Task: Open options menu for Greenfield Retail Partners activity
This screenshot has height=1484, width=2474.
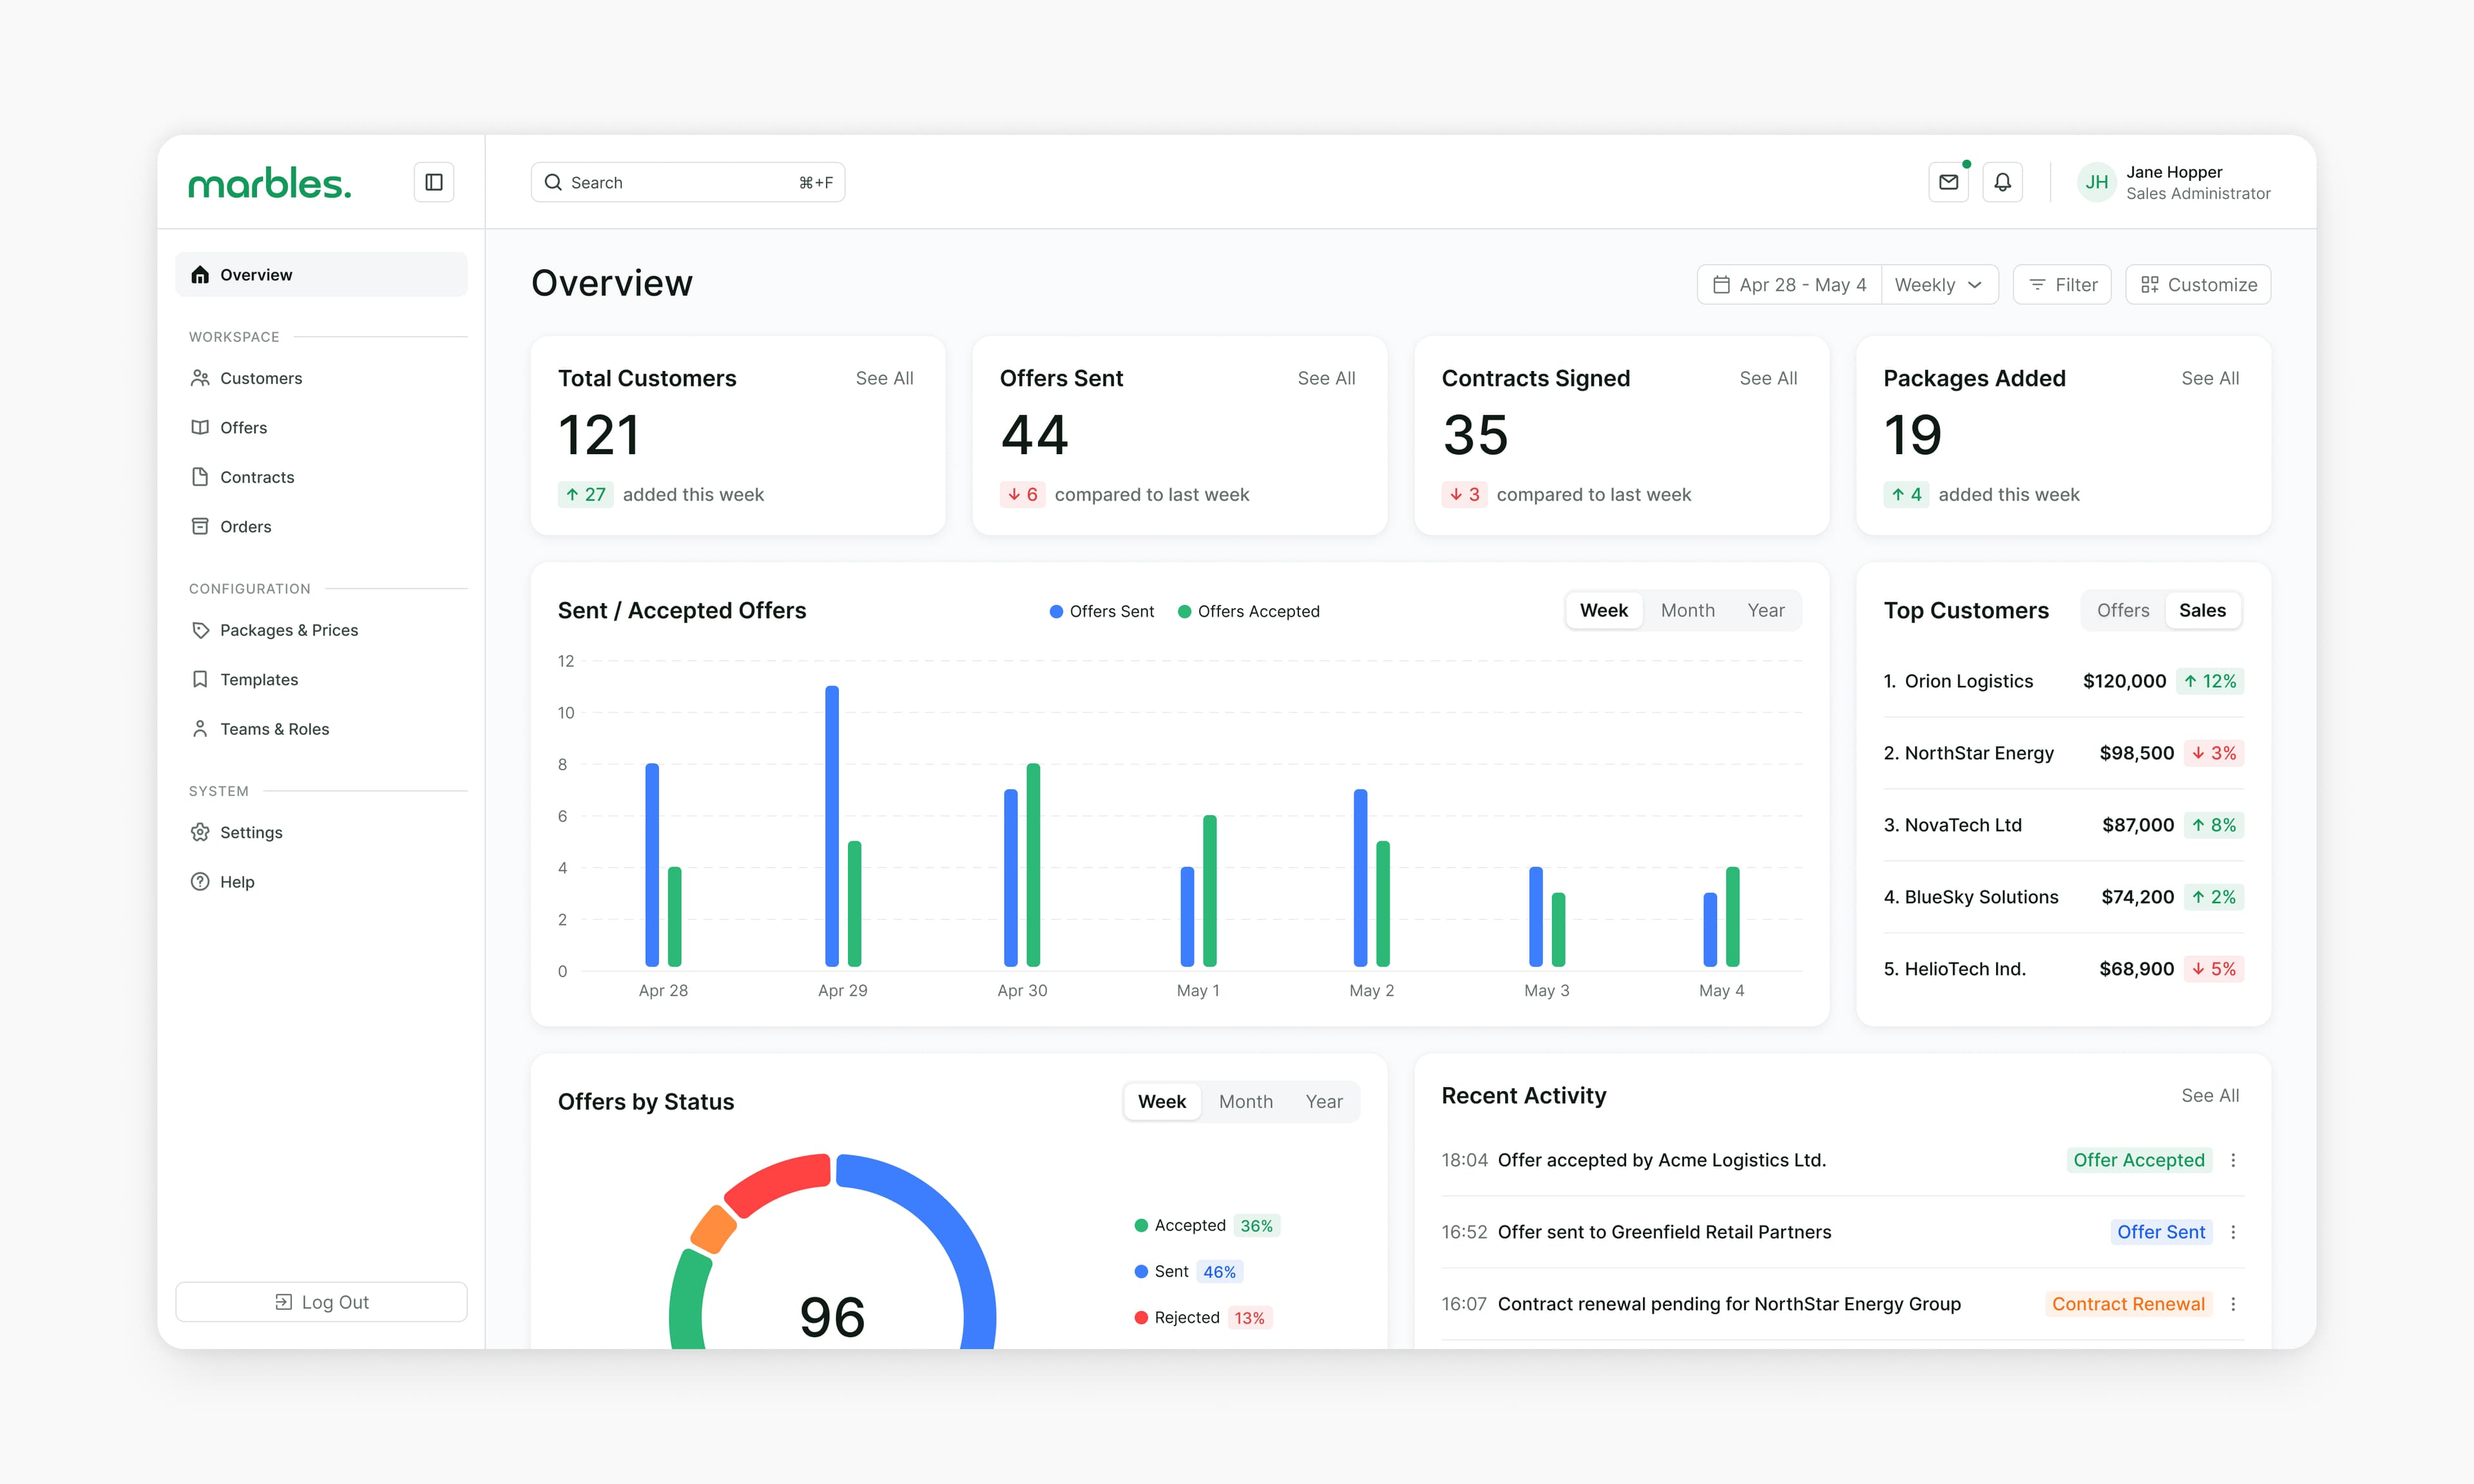Action: pyautogui.click(x=2233, y=1232)
